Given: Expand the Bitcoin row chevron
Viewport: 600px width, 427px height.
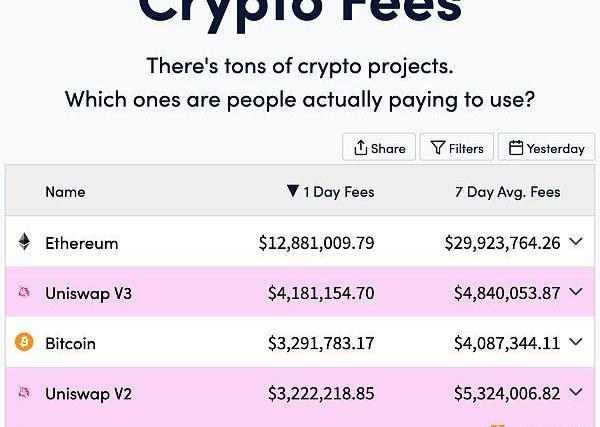Looking at the screenshot, I should click(576, 342).
